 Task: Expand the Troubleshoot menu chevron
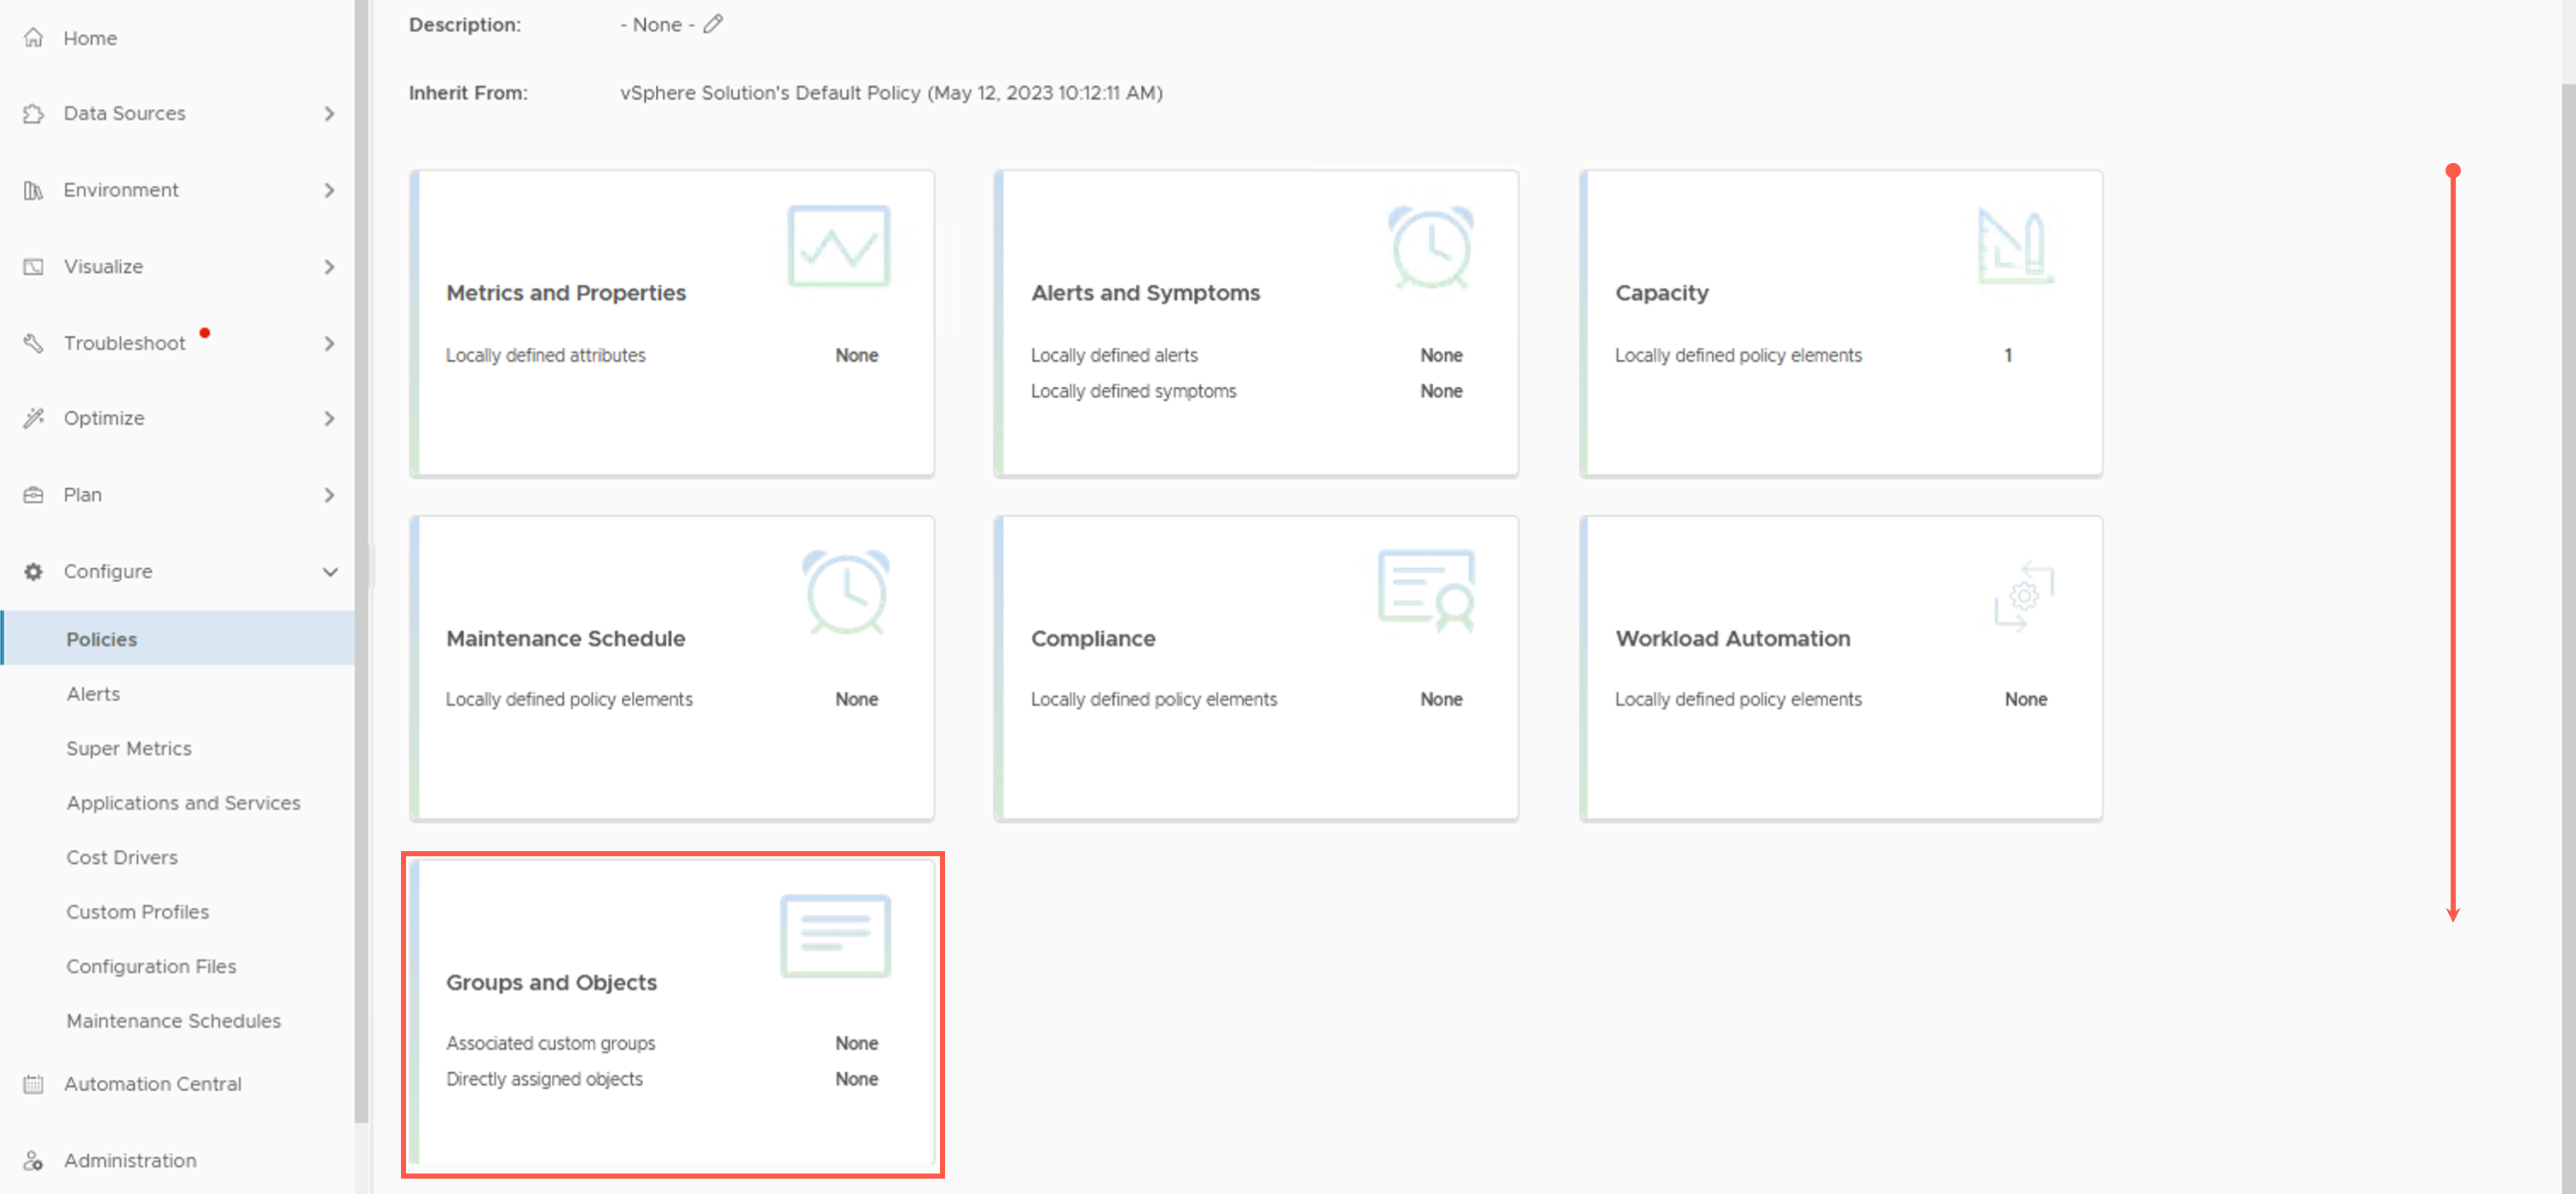point(329,344)
